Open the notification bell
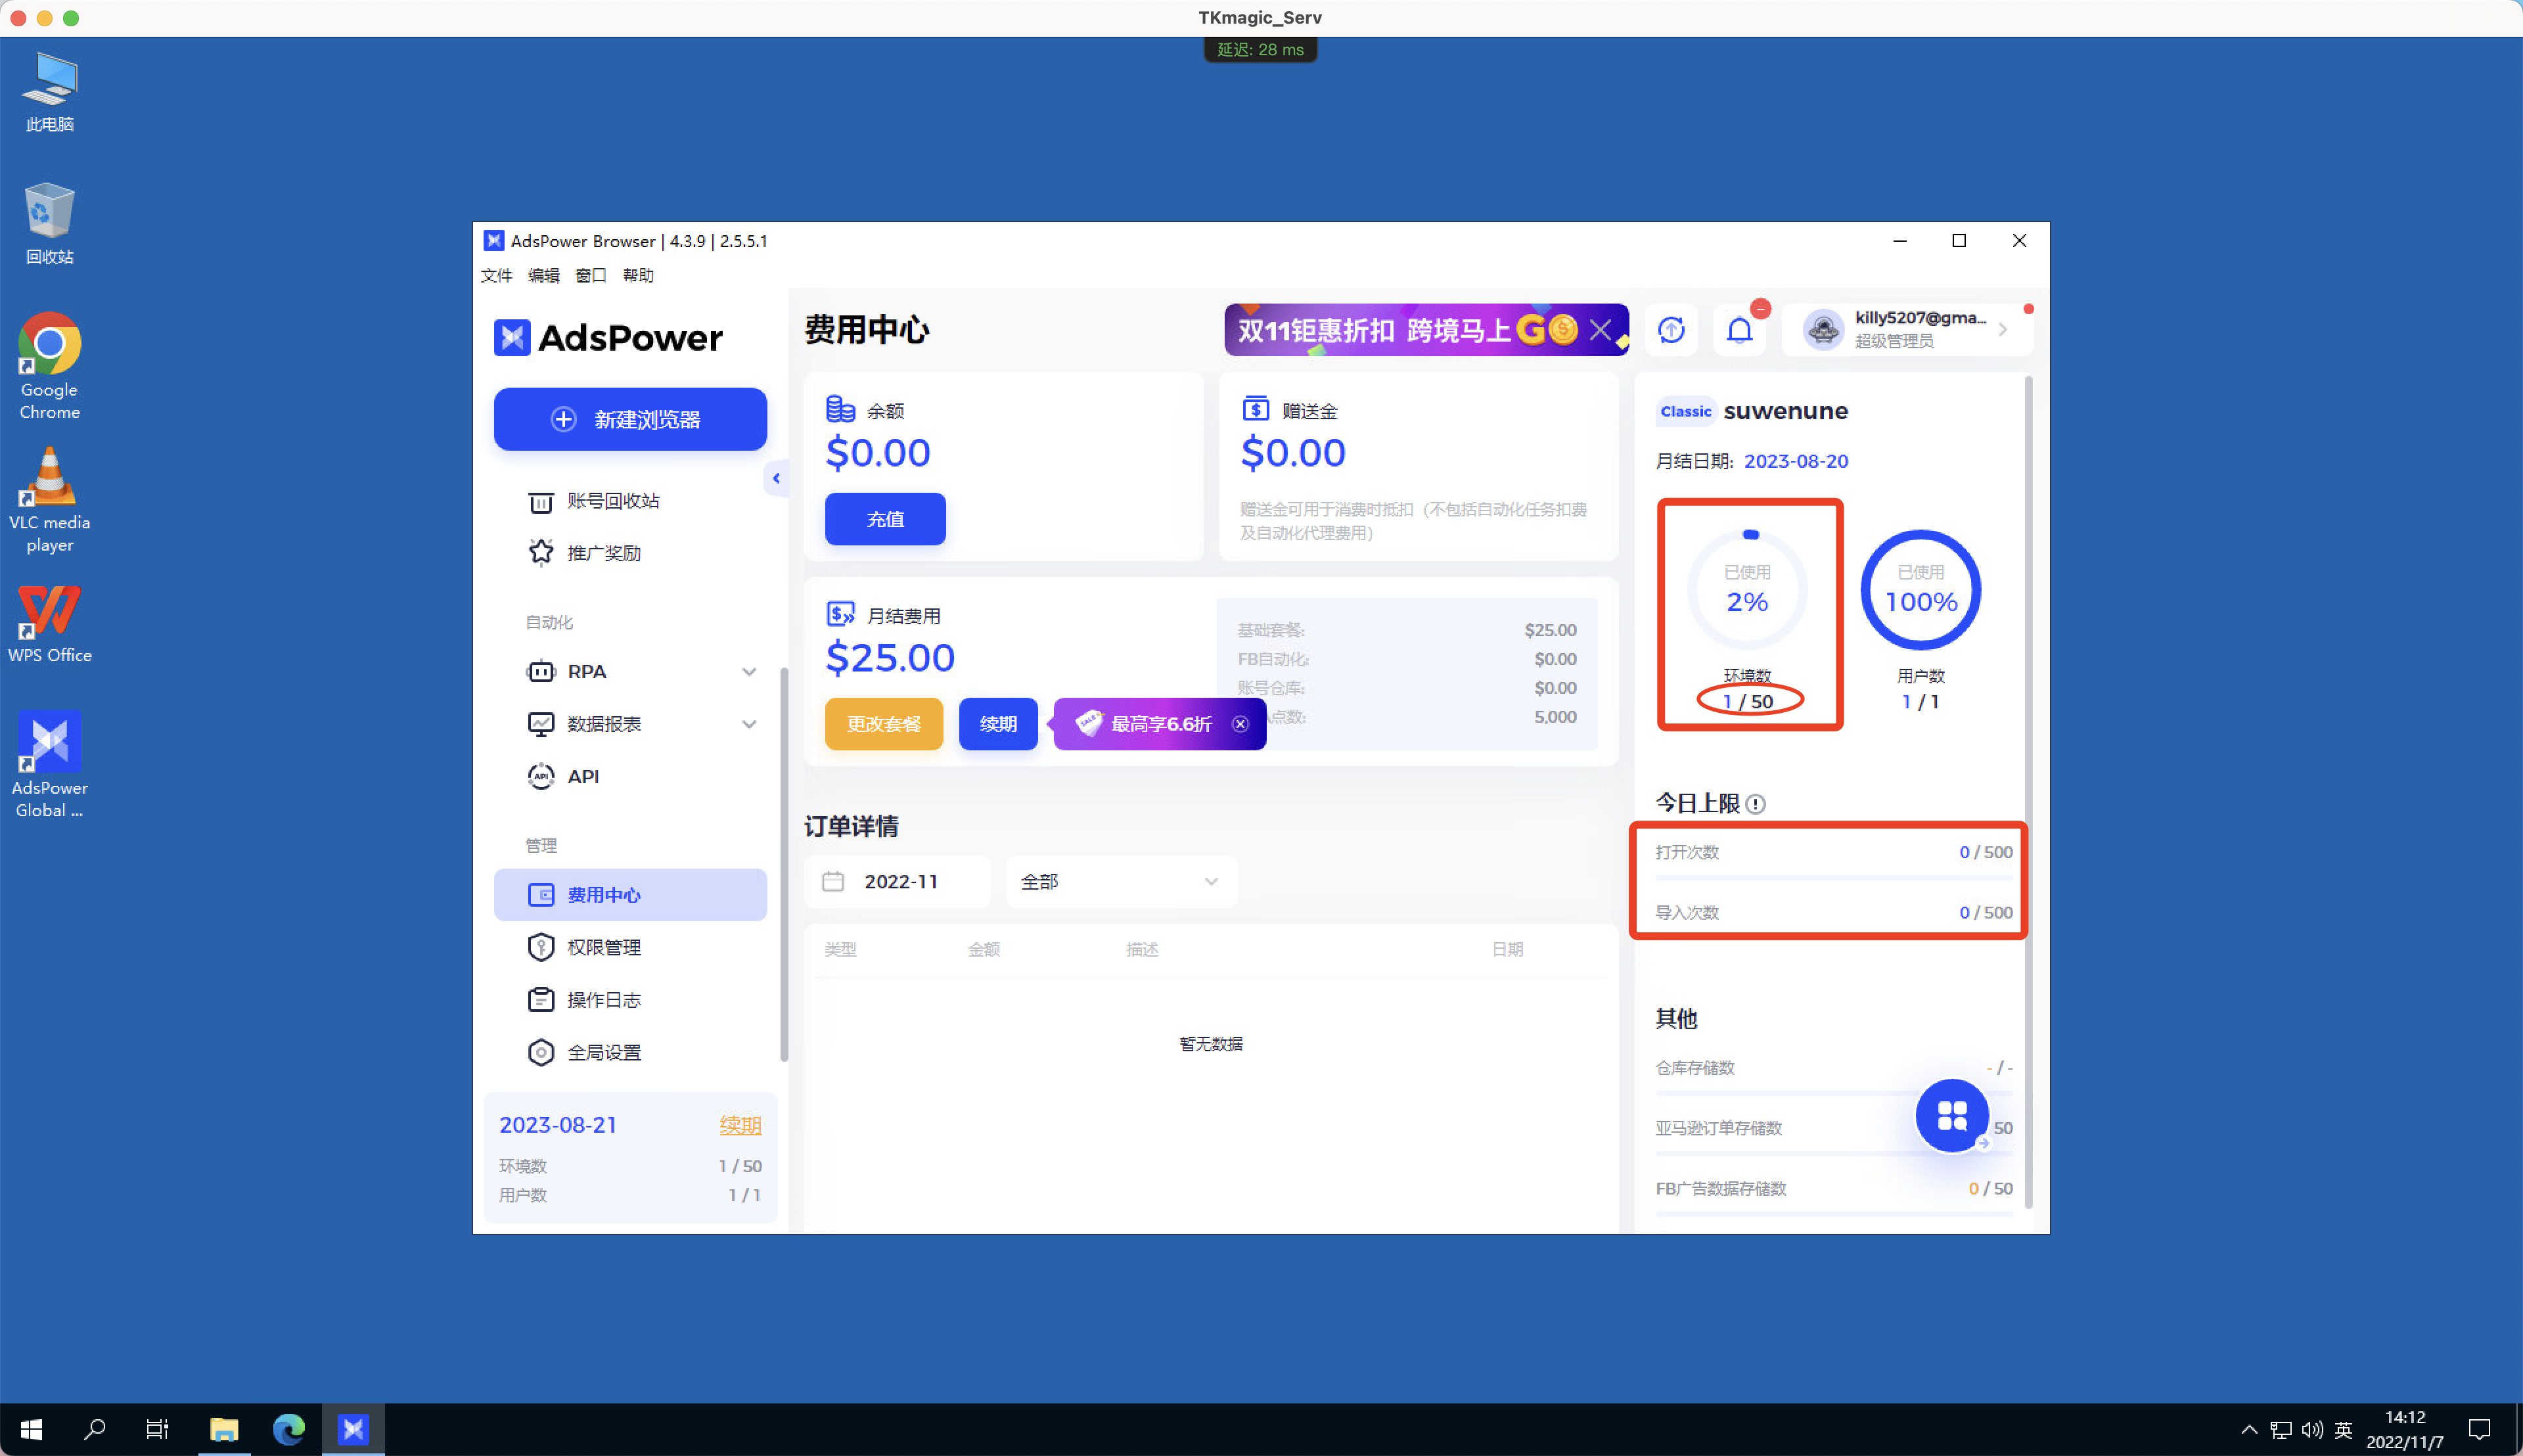 coord(1739,329)
